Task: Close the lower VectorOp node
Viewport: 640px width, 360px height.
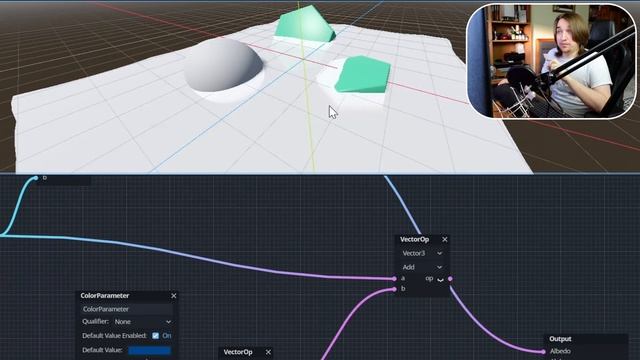Action: (x=268, y=352)
